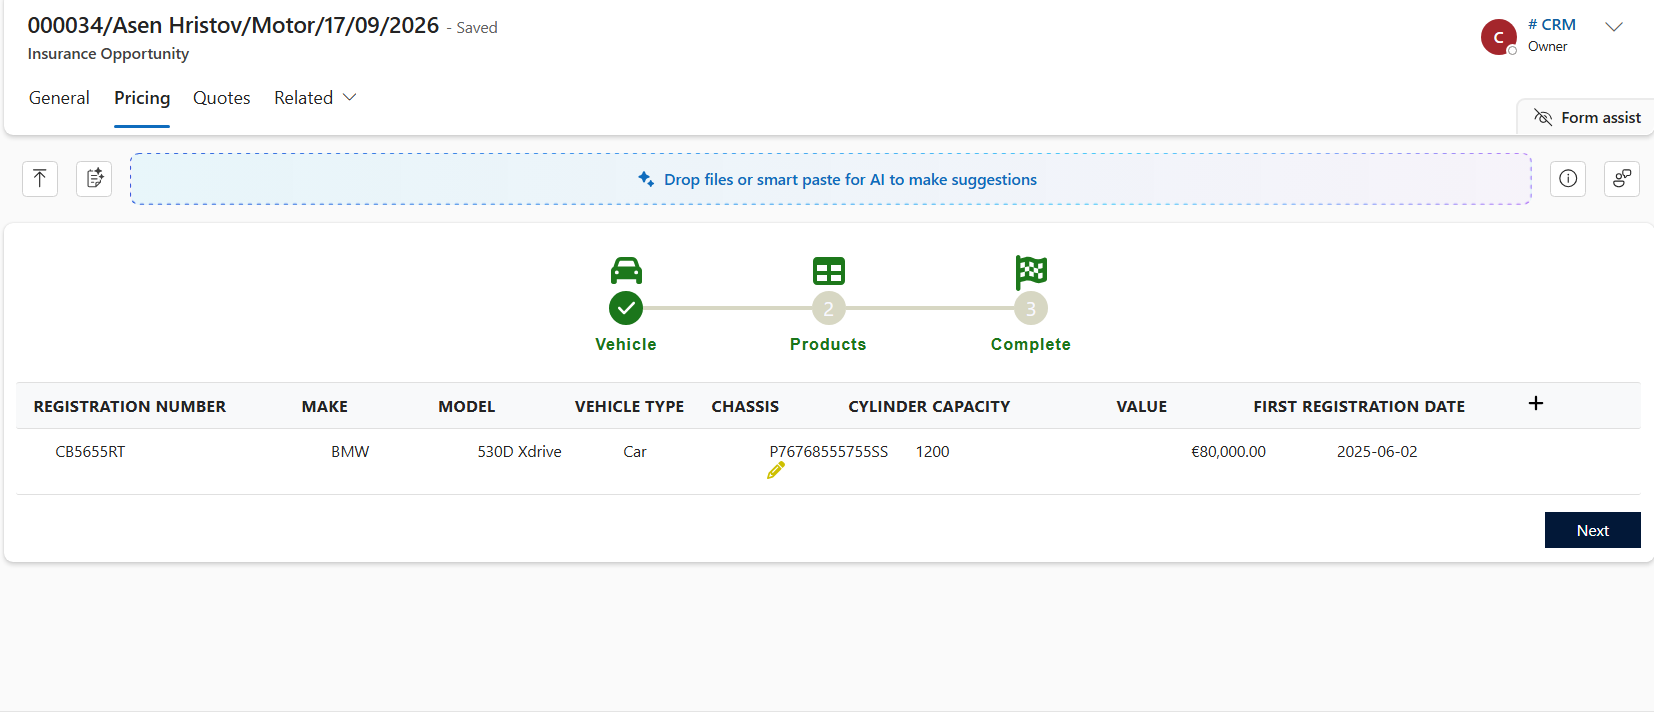Click the Model column header
This screenshot has height=712, width=1654.
coord(467,407)
